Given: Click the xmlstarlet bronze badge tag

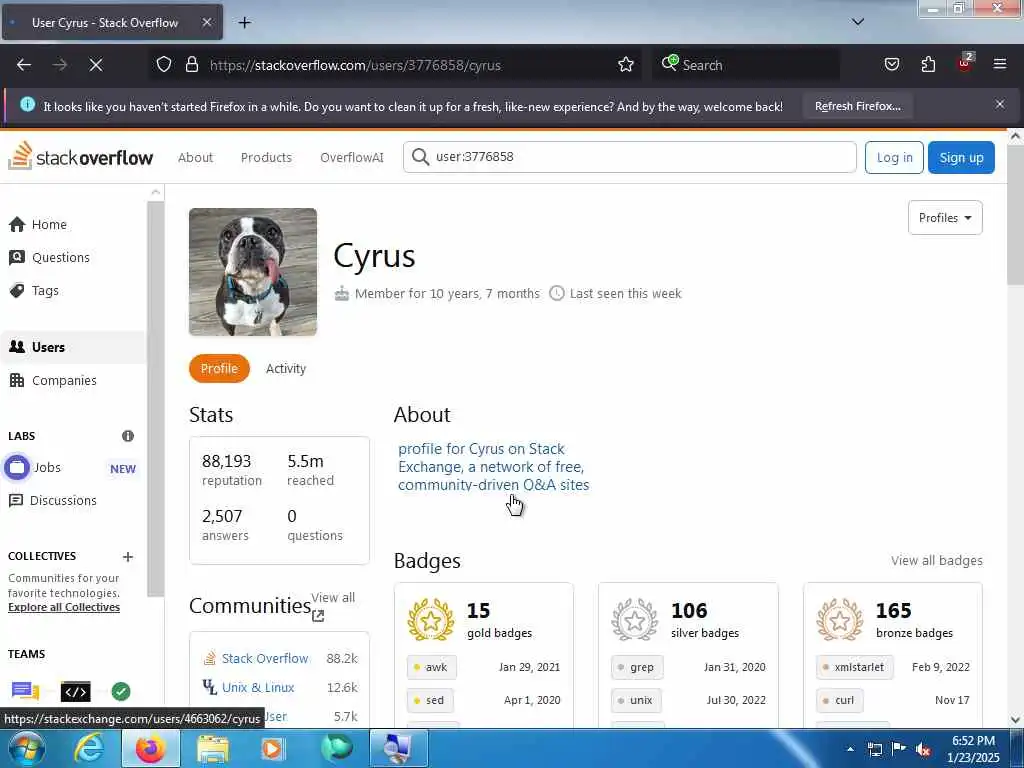Looking at the screenshot, I should [854, 667].
